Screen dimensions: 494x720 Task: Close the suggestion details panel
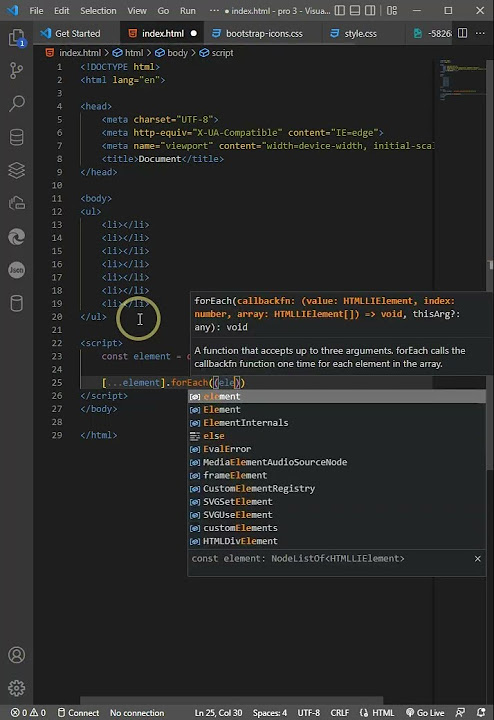coord(477,558)
